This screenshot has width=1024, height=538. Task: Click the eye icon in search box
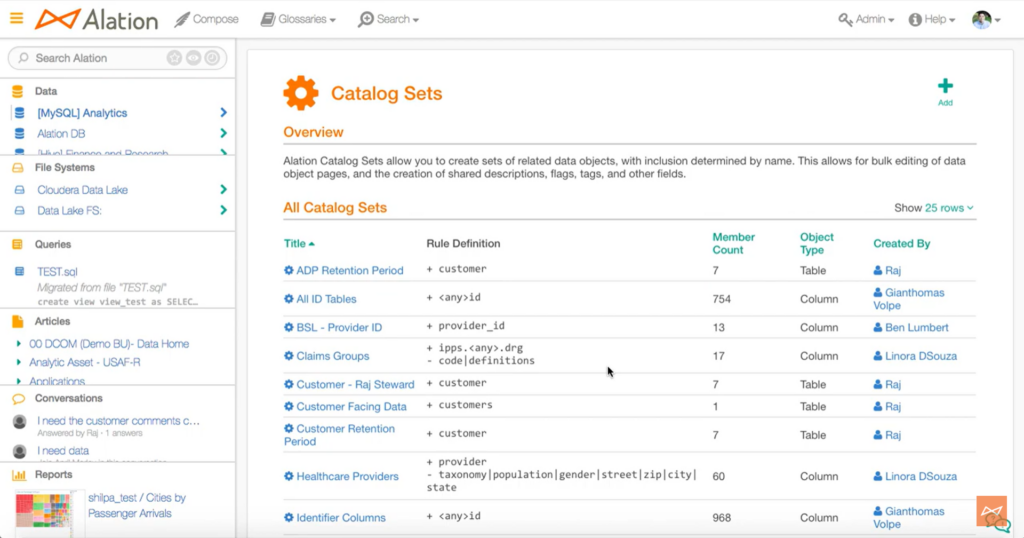click(193, 58)
